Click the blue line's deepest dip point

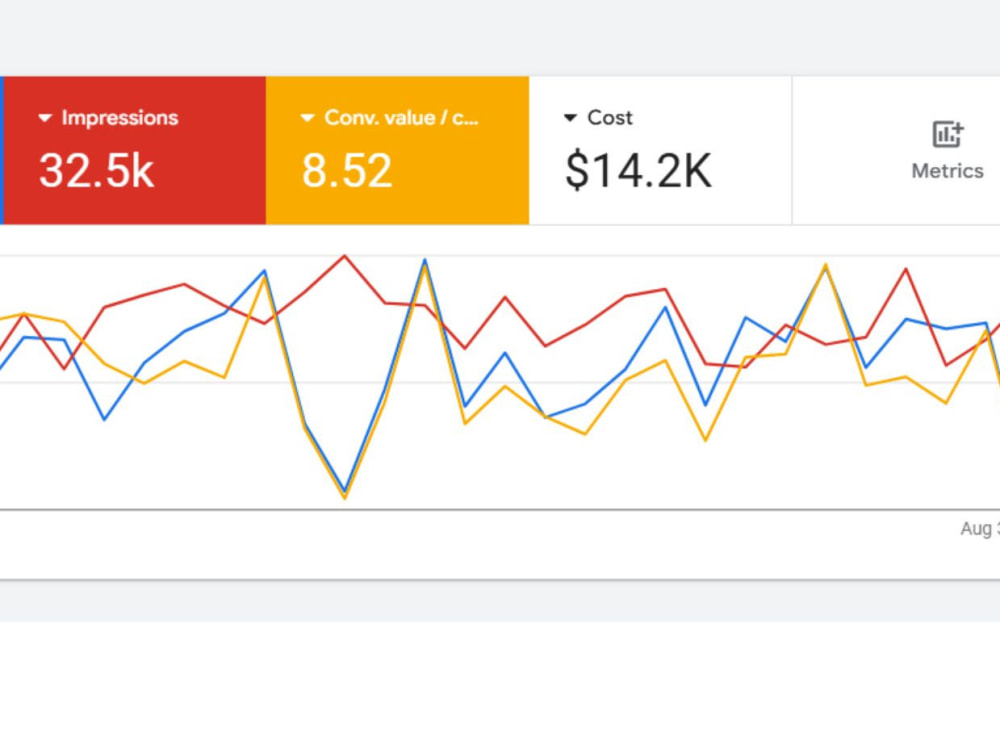(x=345, y=490)
